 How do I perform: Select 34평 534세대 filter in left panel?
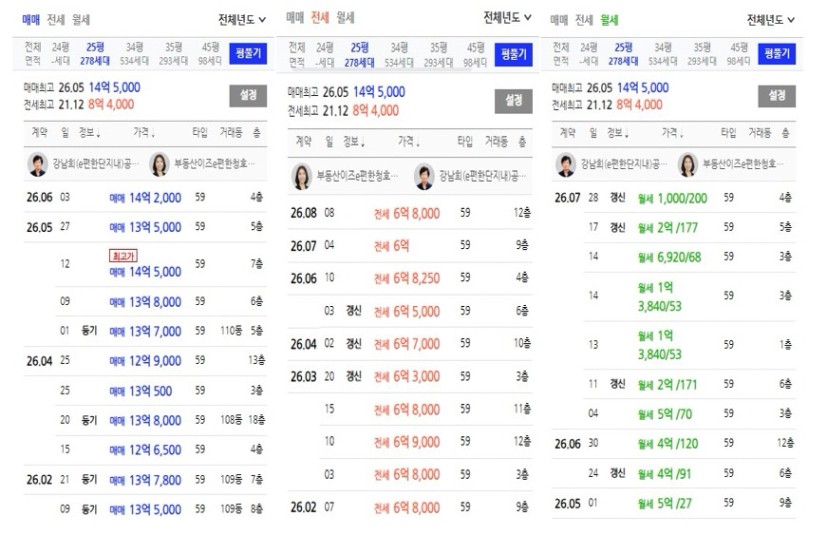coord(134,54)
